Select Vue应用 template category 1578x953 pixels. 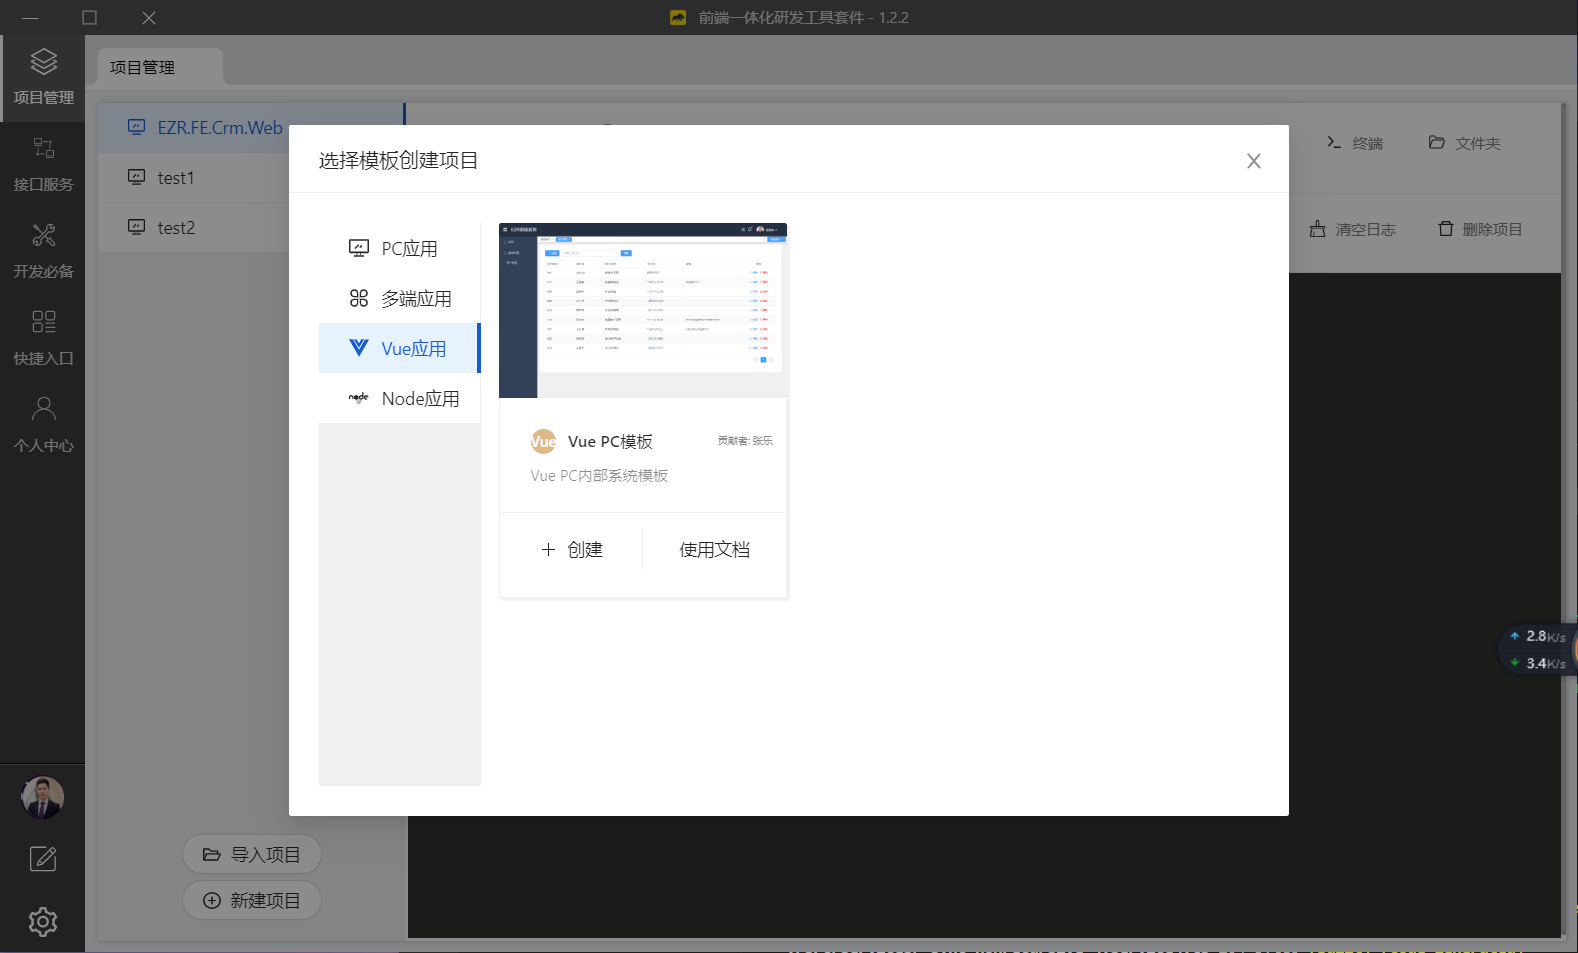[400, 348]
